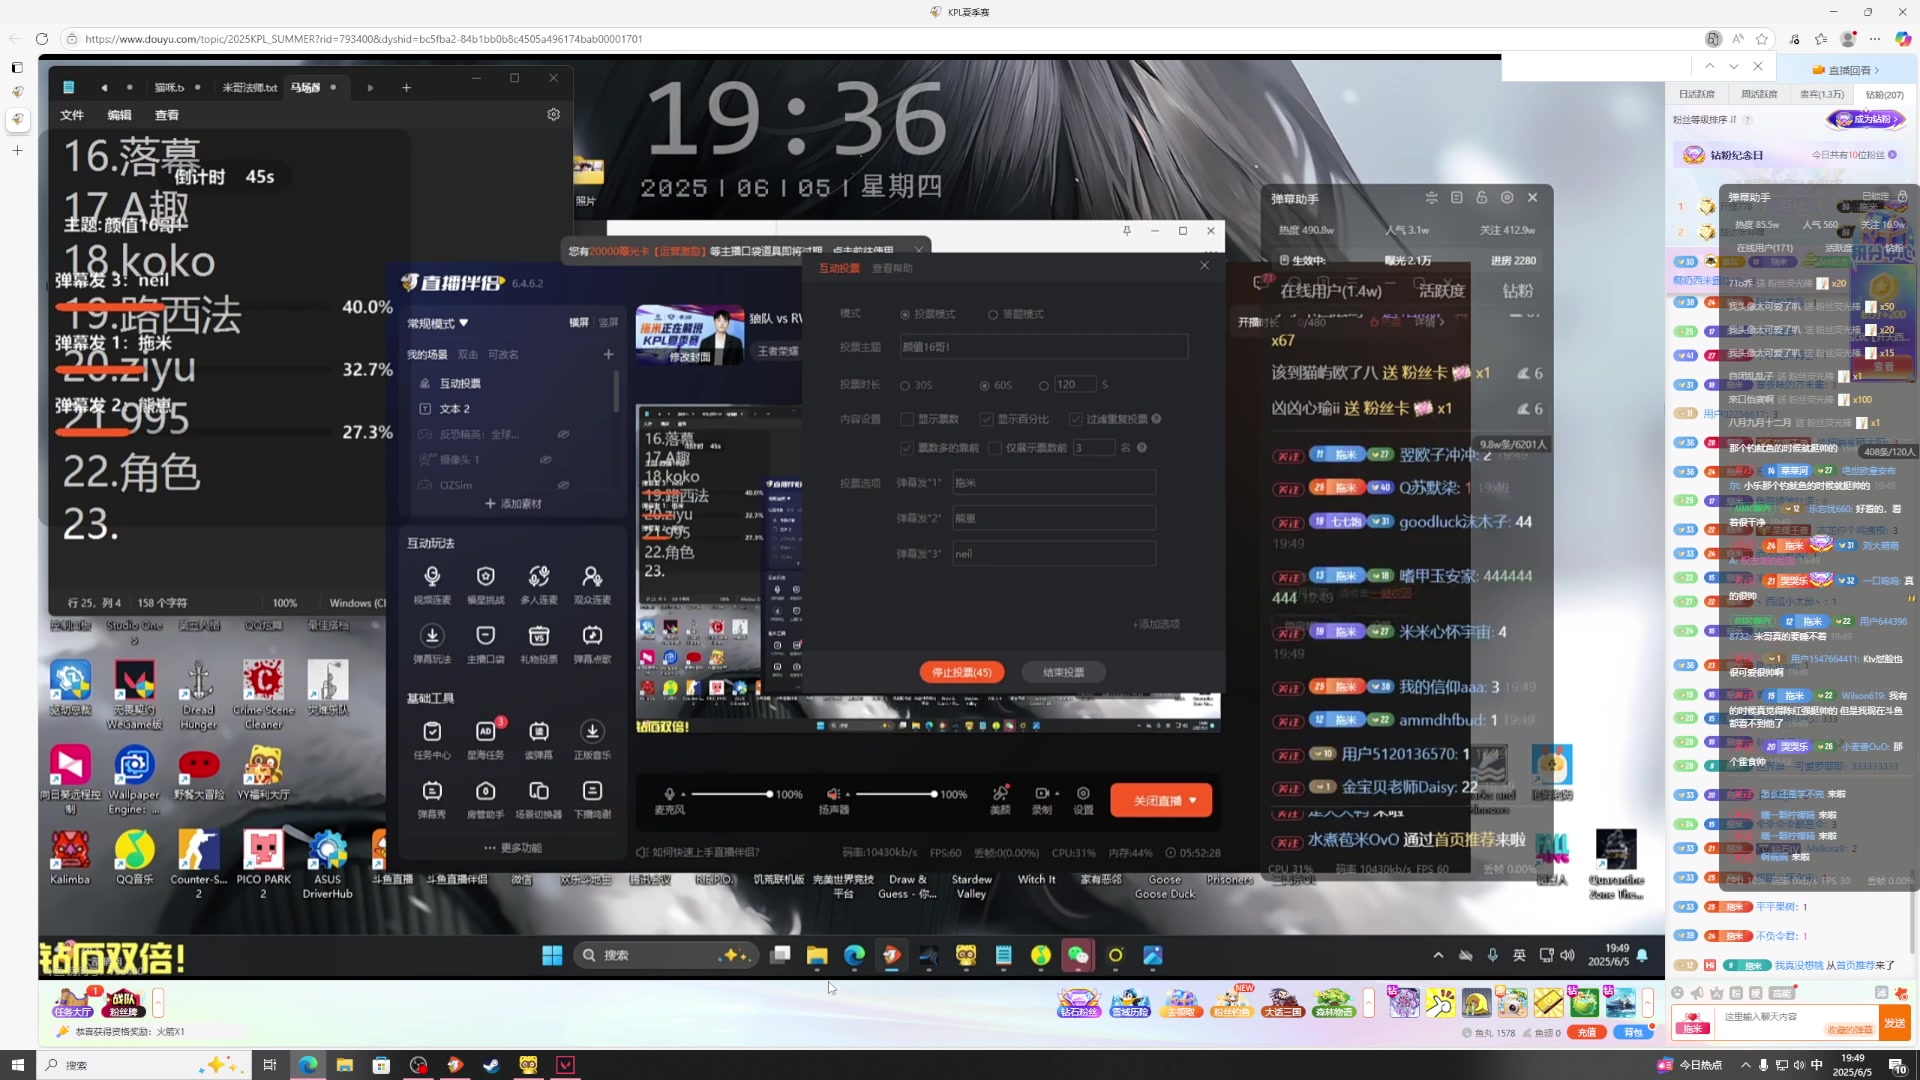
Task: Toggle the 过滤重复投票 checkbox
Action: pos(1075,419)
